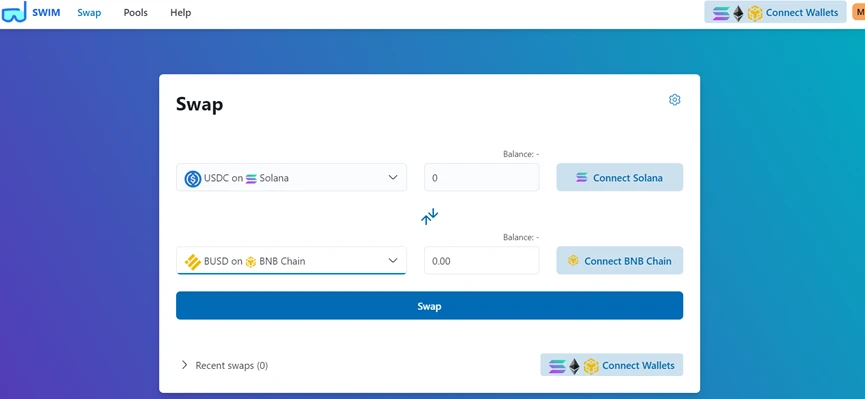Flip tokens with the swap arrows icon

(429, 216)
